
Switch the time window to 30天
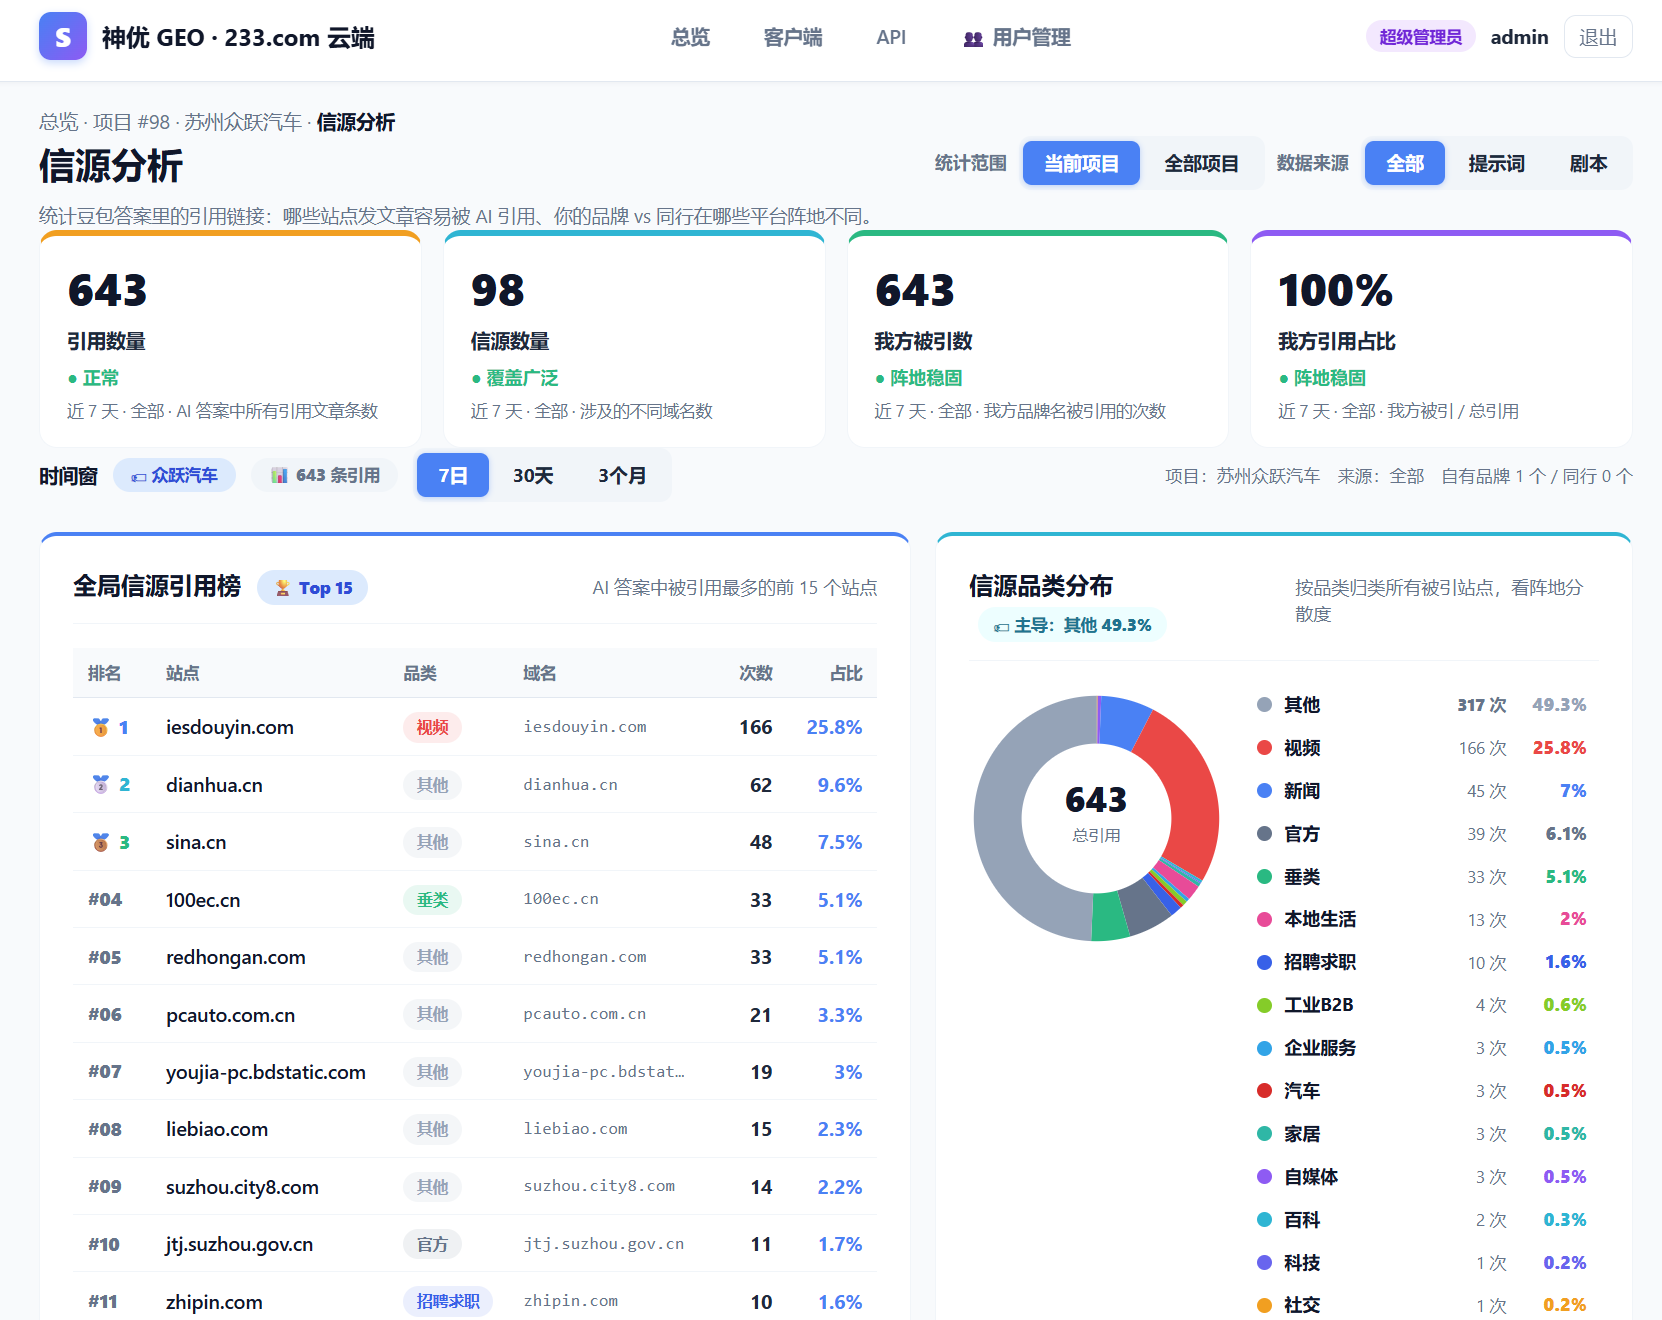click(533, 475)
